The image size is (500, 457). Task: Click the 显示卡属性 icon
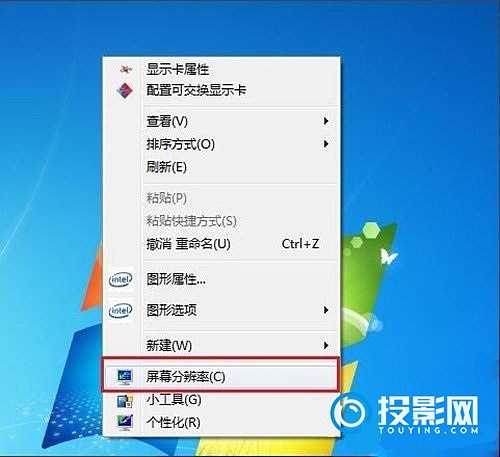click(126, 69)
